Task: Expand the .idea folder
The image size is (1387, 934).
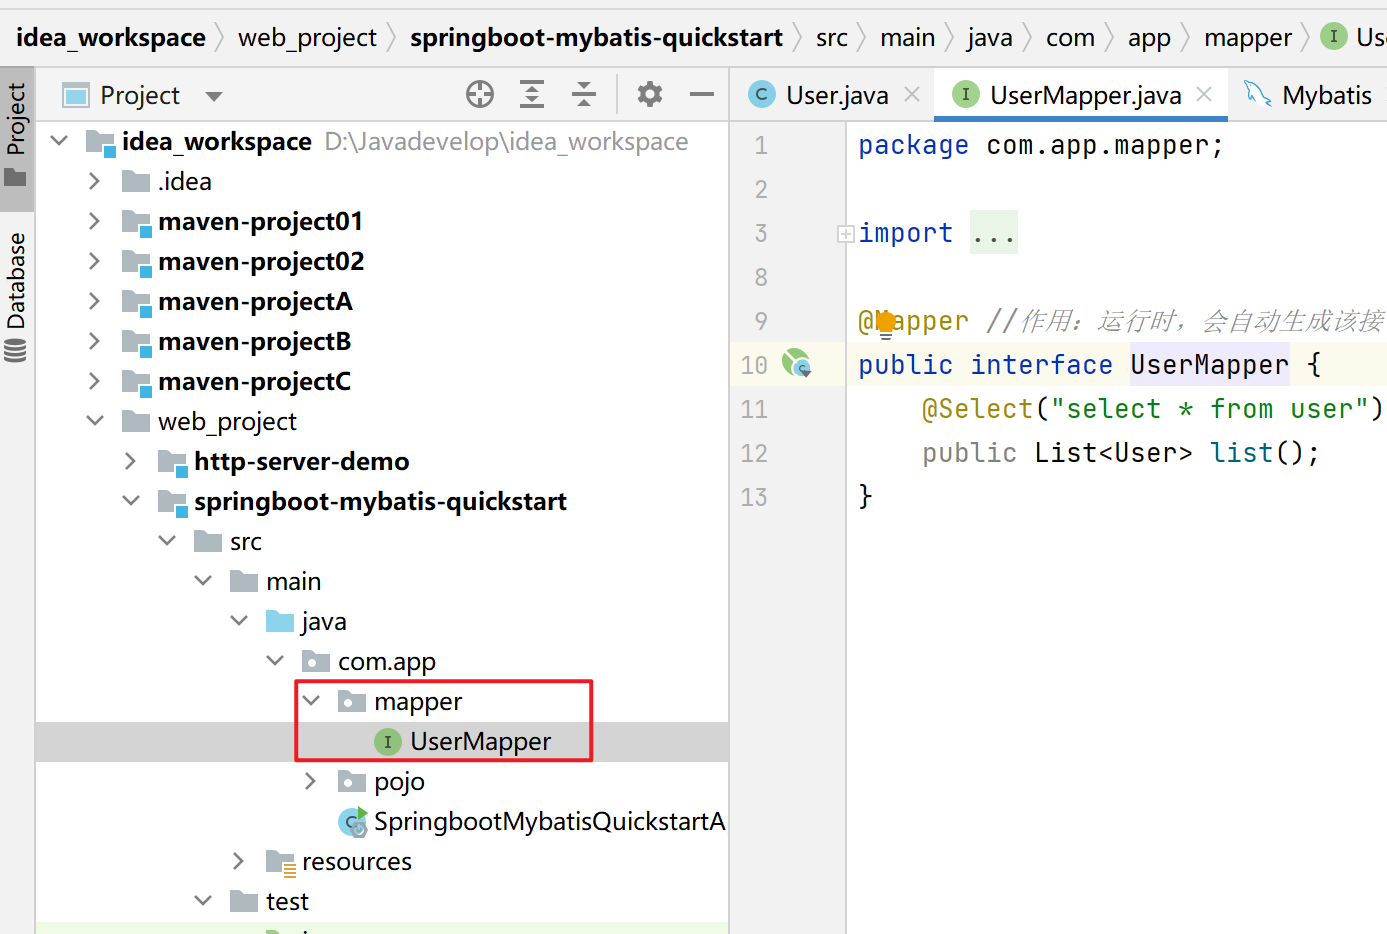Action: pyautogui.click(x=94, y=181)
